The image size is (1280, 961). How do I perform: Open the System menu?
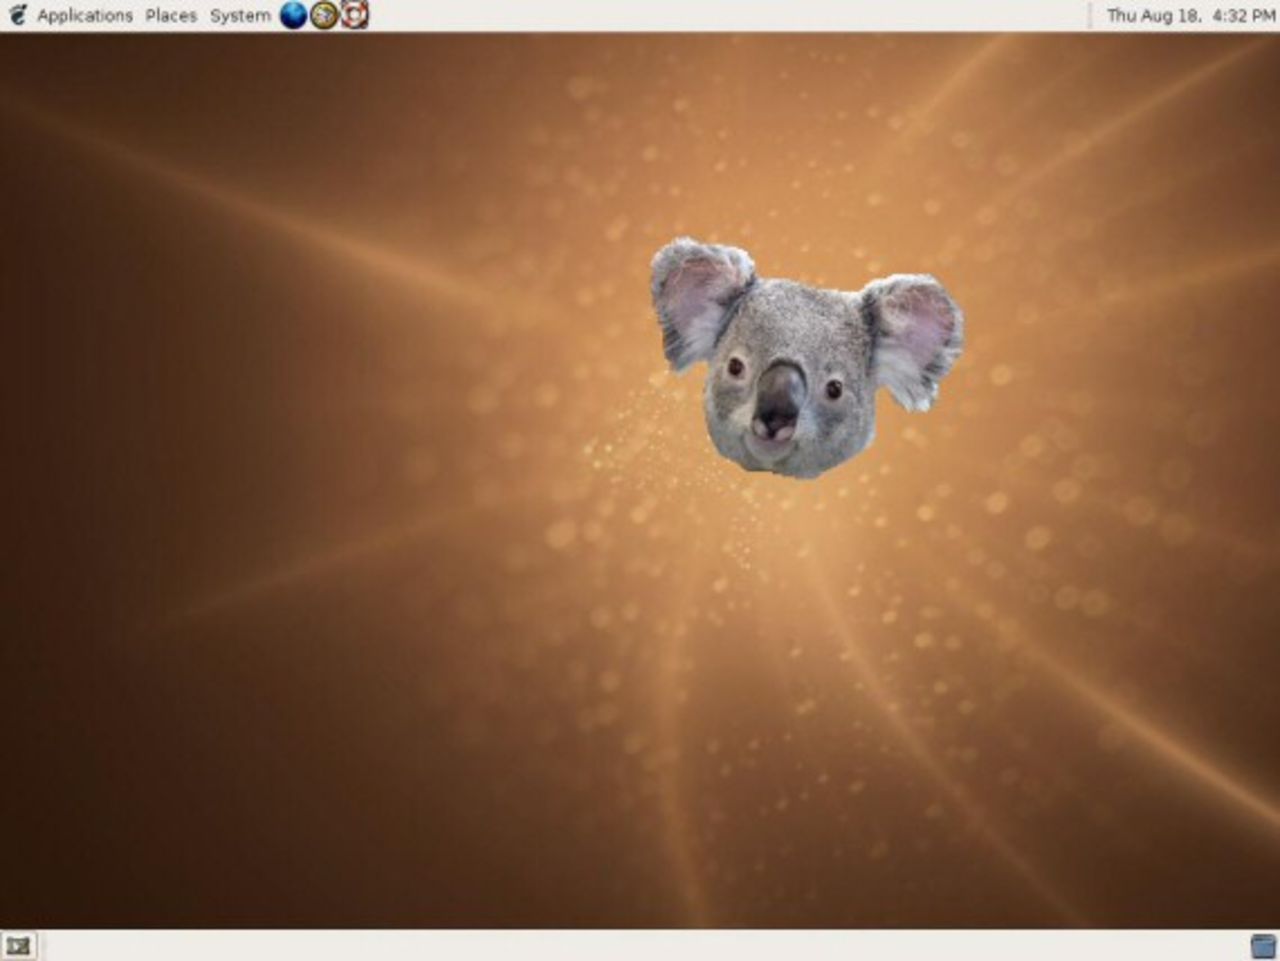pos(240,16)
